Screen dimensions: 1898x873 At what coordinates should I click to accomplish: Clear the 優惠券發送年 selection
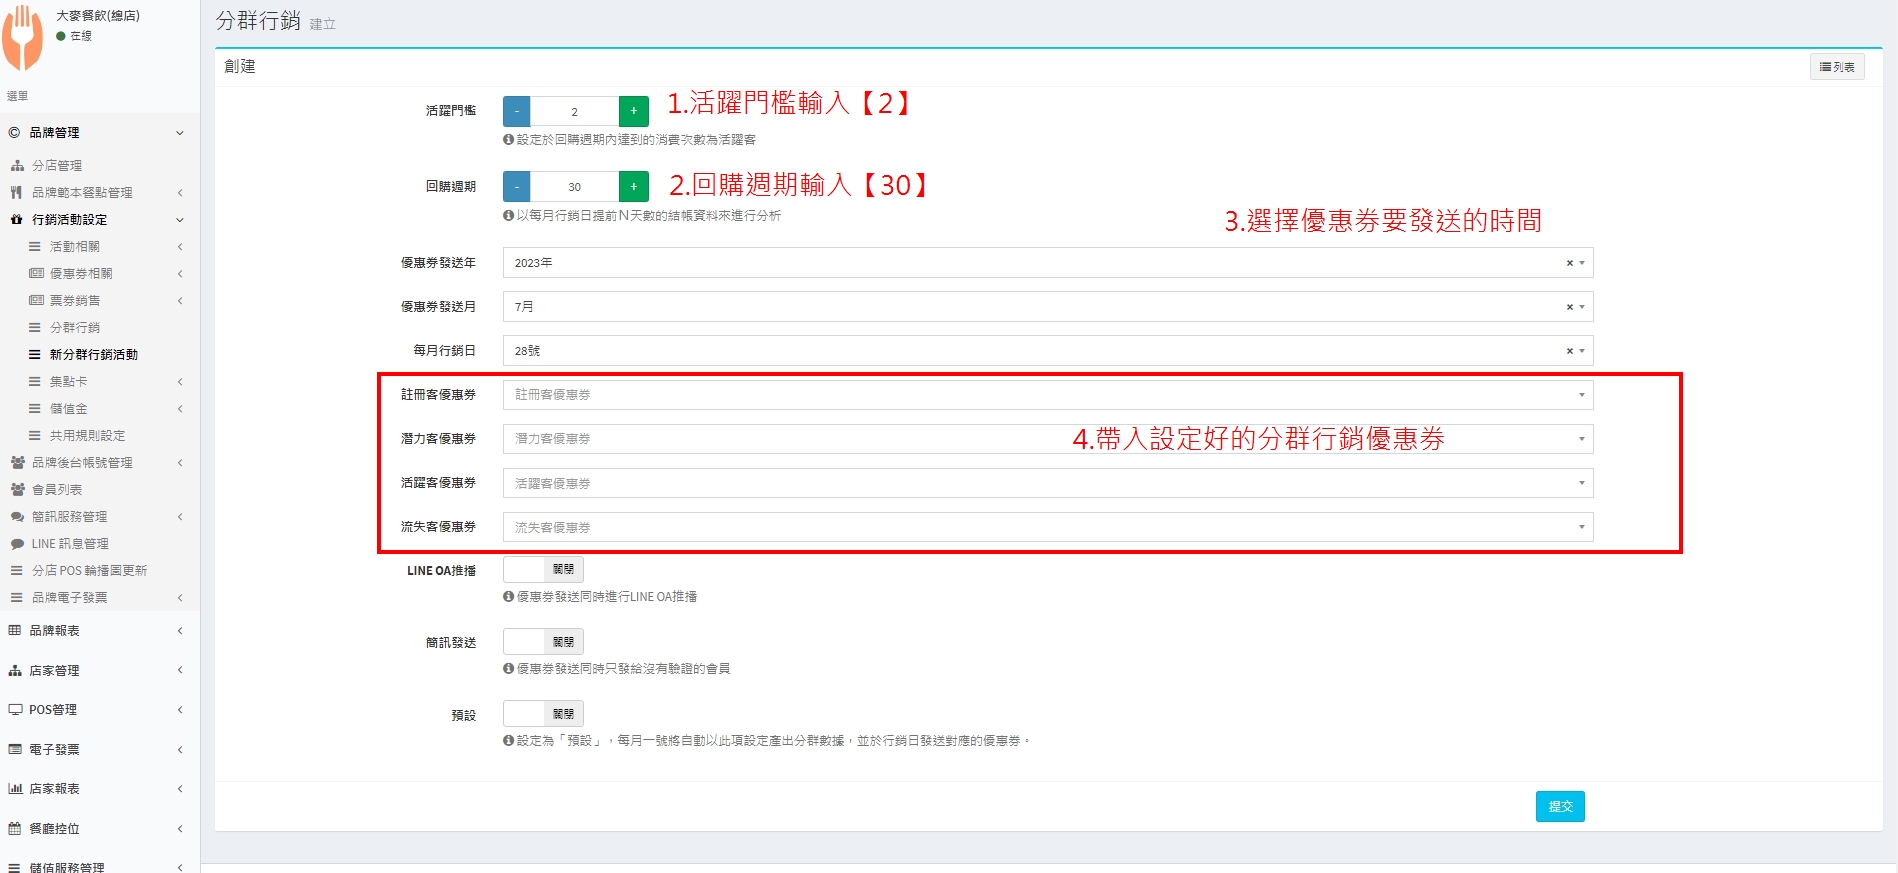point(1569,263)
